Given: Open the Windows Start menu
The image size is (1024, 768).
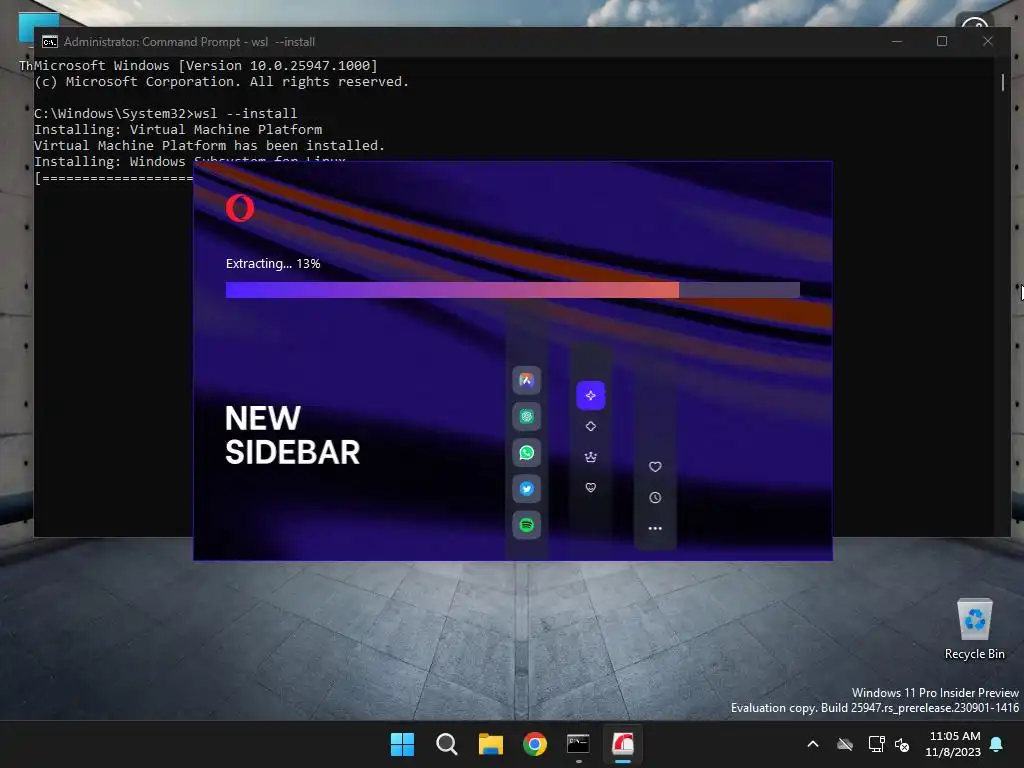Looking at the screenshot, I should pos(402,744).
